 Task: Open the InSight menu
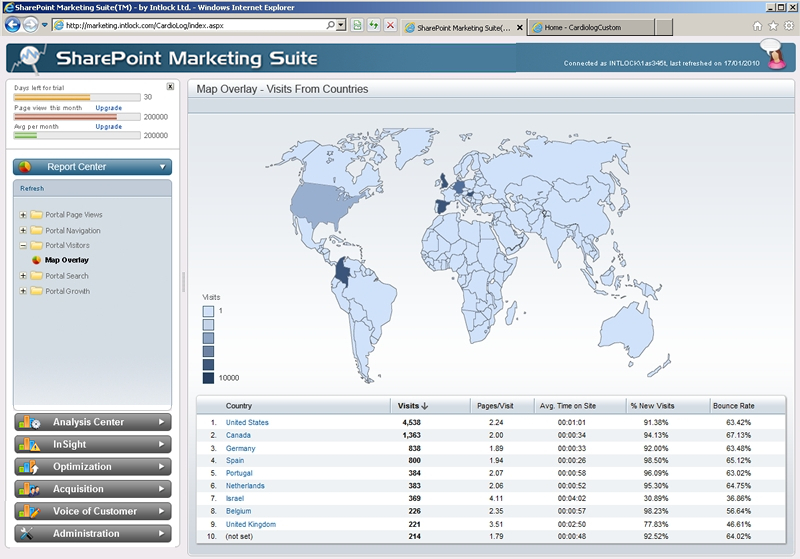93,444
